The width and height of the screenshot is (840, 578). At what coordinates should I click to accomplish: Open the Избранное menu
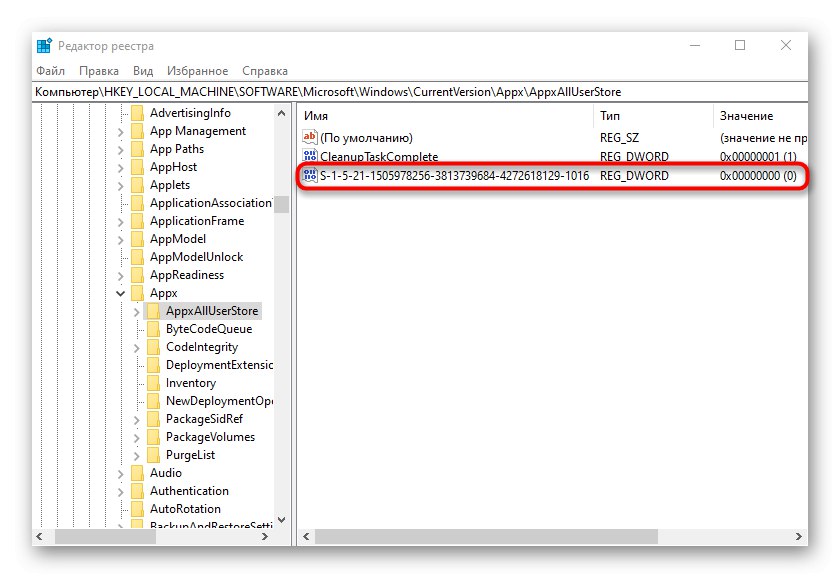[x=198, y=71]
